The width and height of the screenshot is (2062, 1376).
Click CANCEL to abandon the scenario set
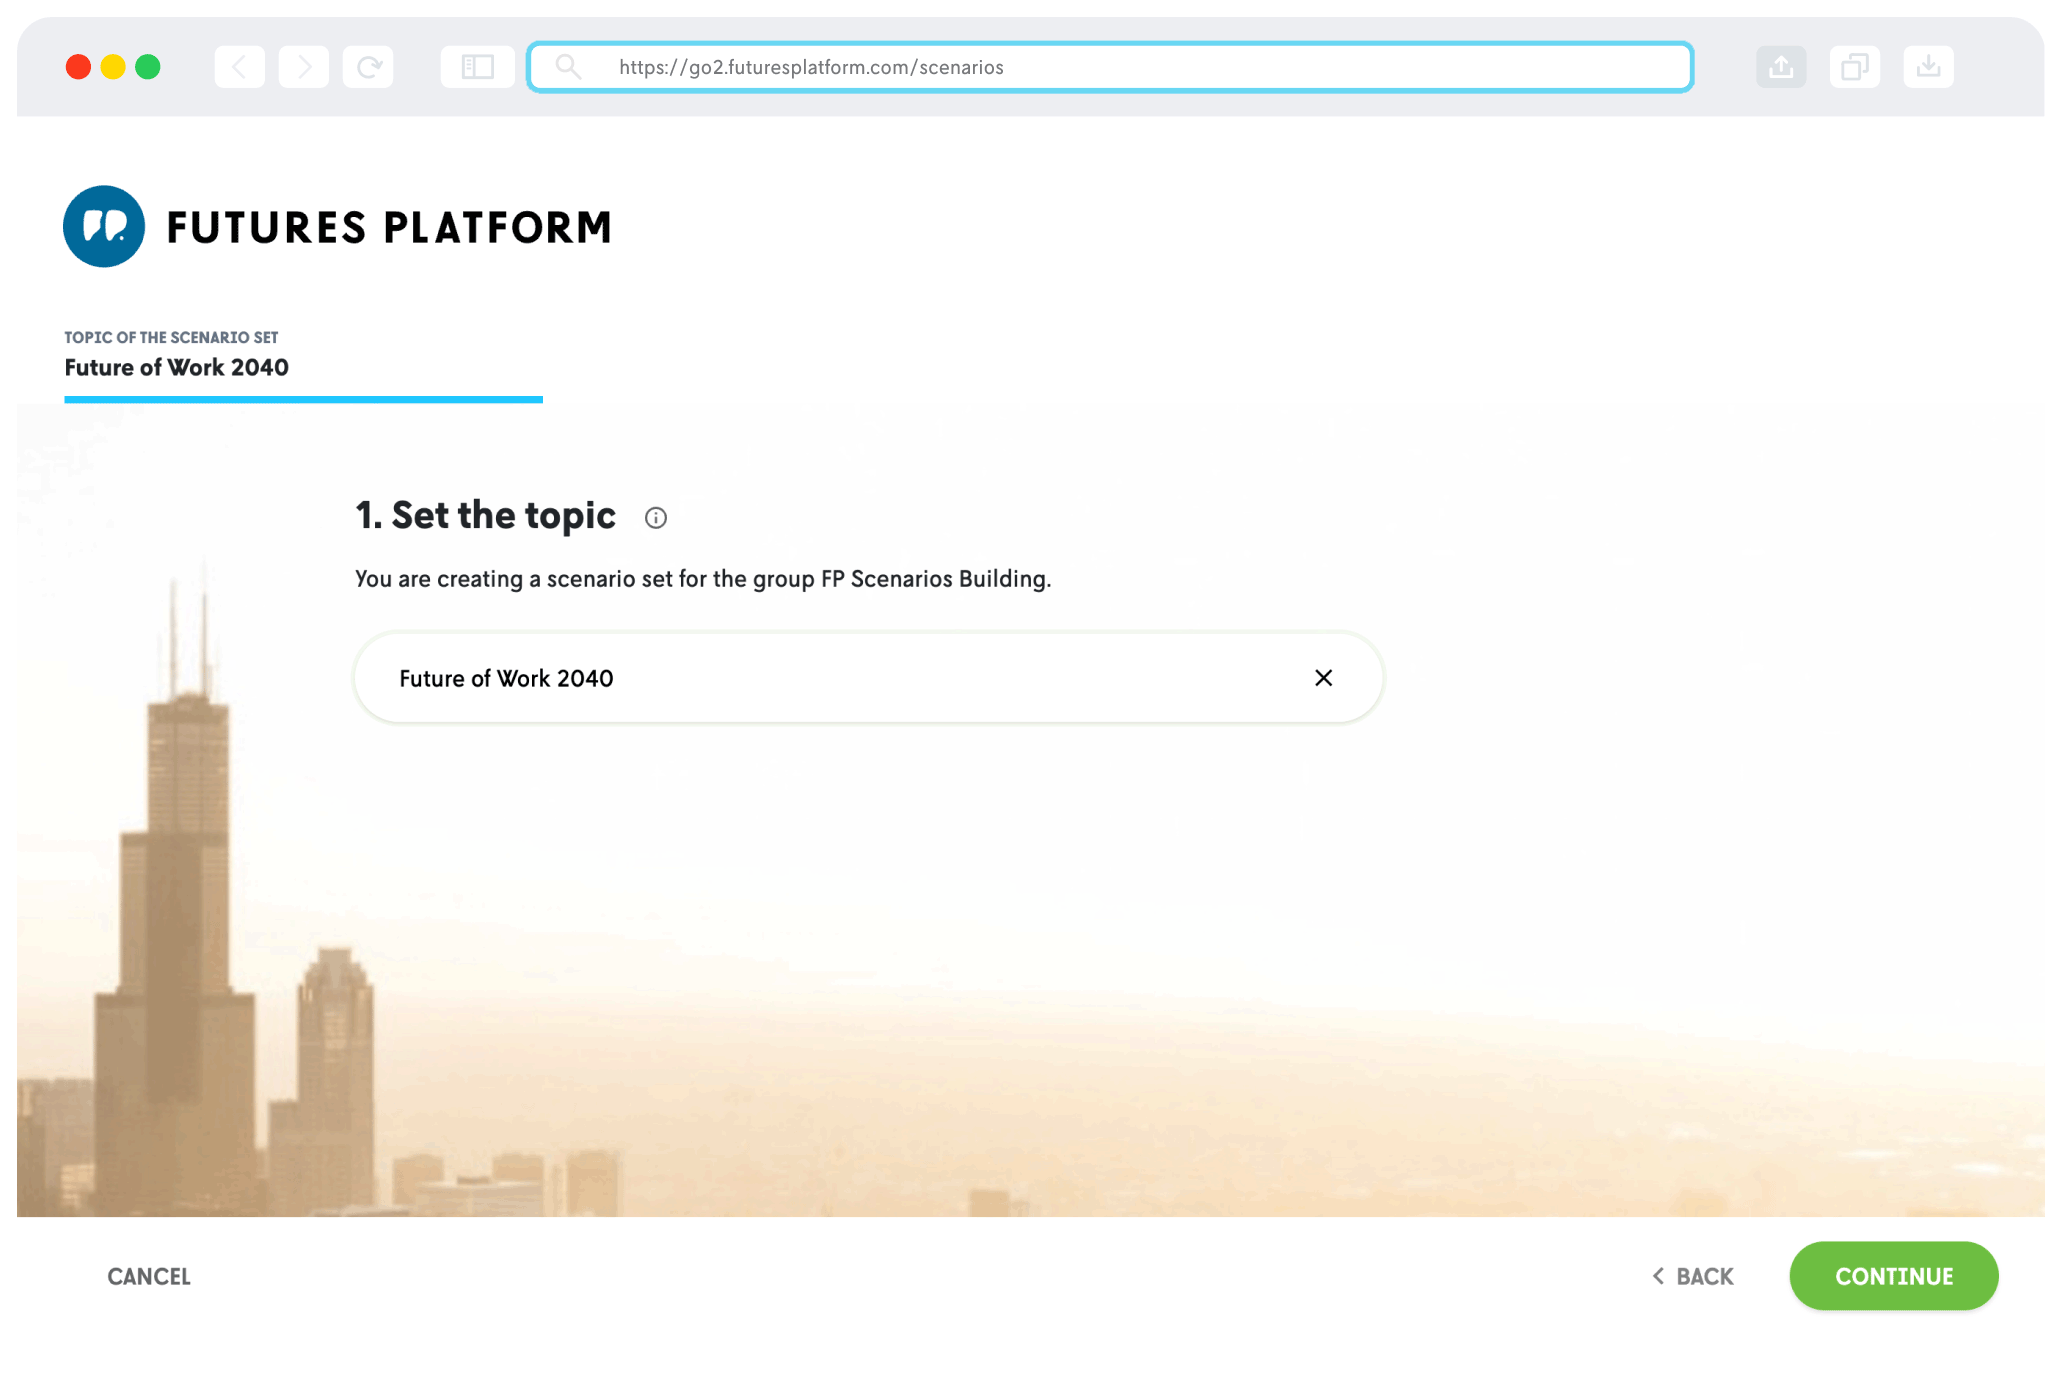148,1276
